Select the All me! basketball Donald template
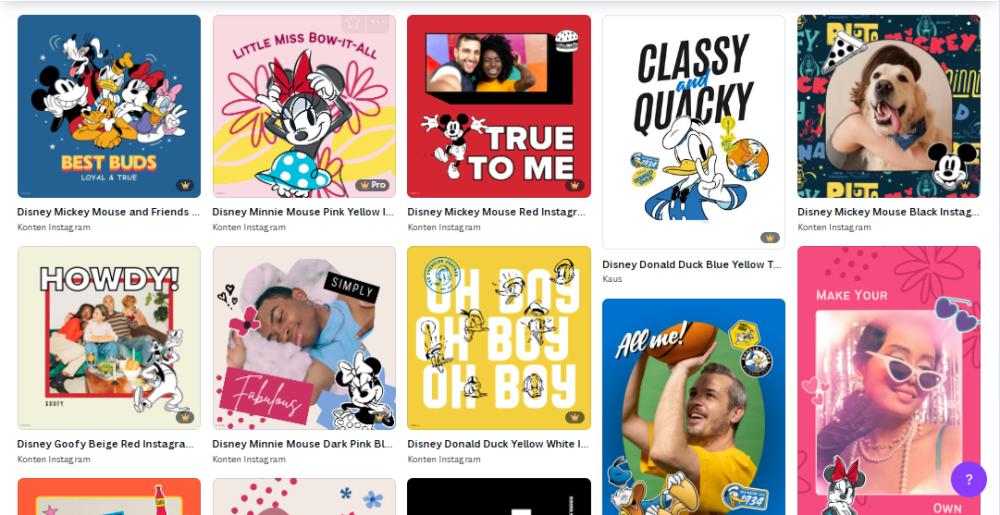 click(x=694, y=407)
